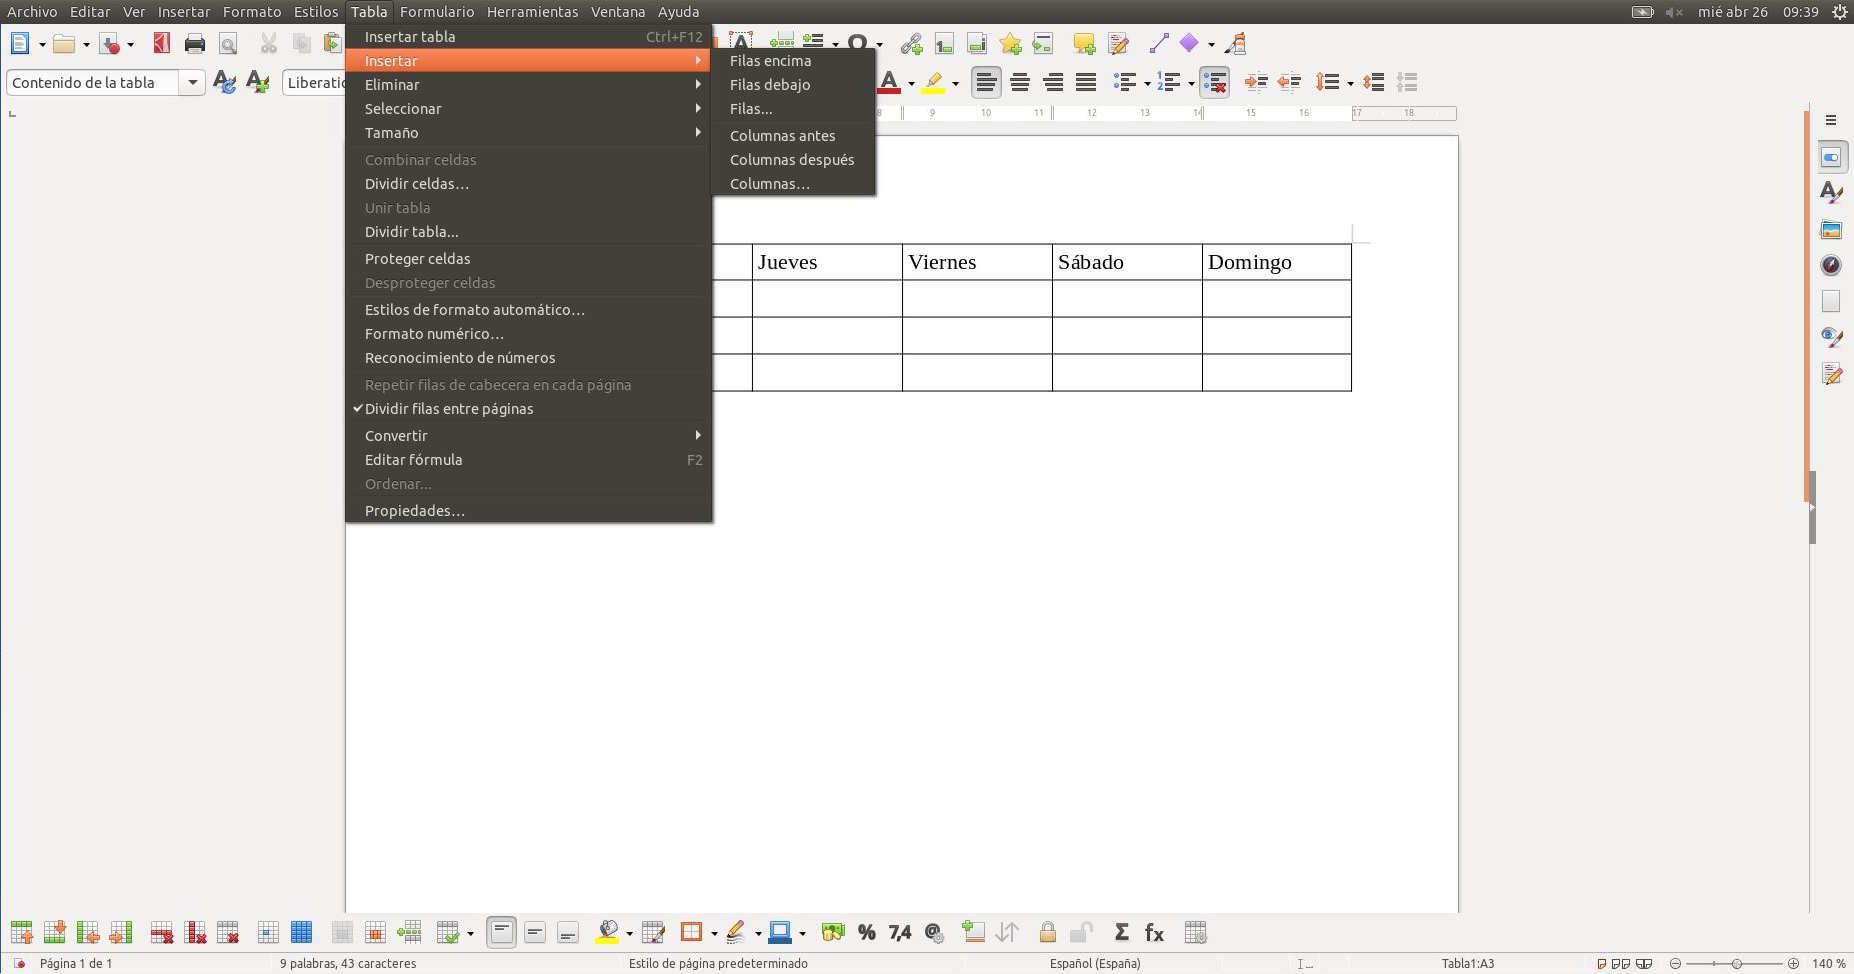The height and width of the screenshot is (974, 1854).
Task: Click Estilos de formato automático… entry
Action: coord(528,310)
